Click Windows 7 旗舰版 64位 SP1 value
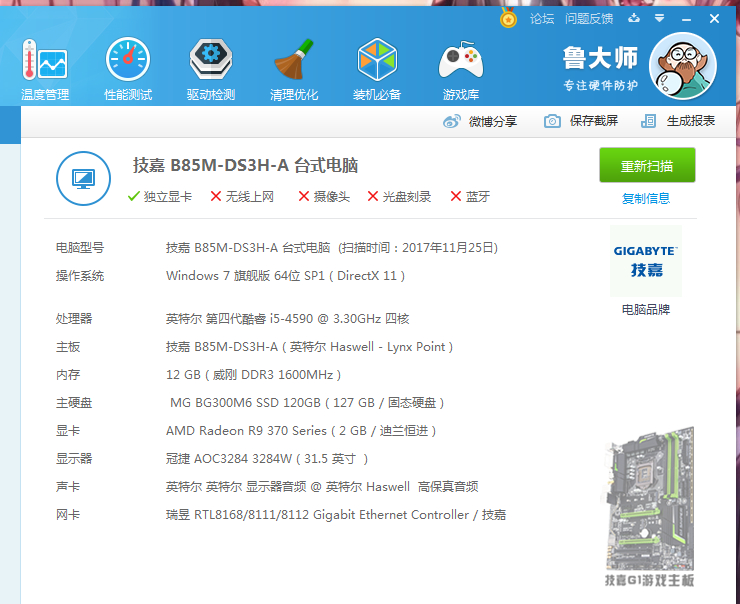The image size is (740, 604). click(x=285, y=276)
